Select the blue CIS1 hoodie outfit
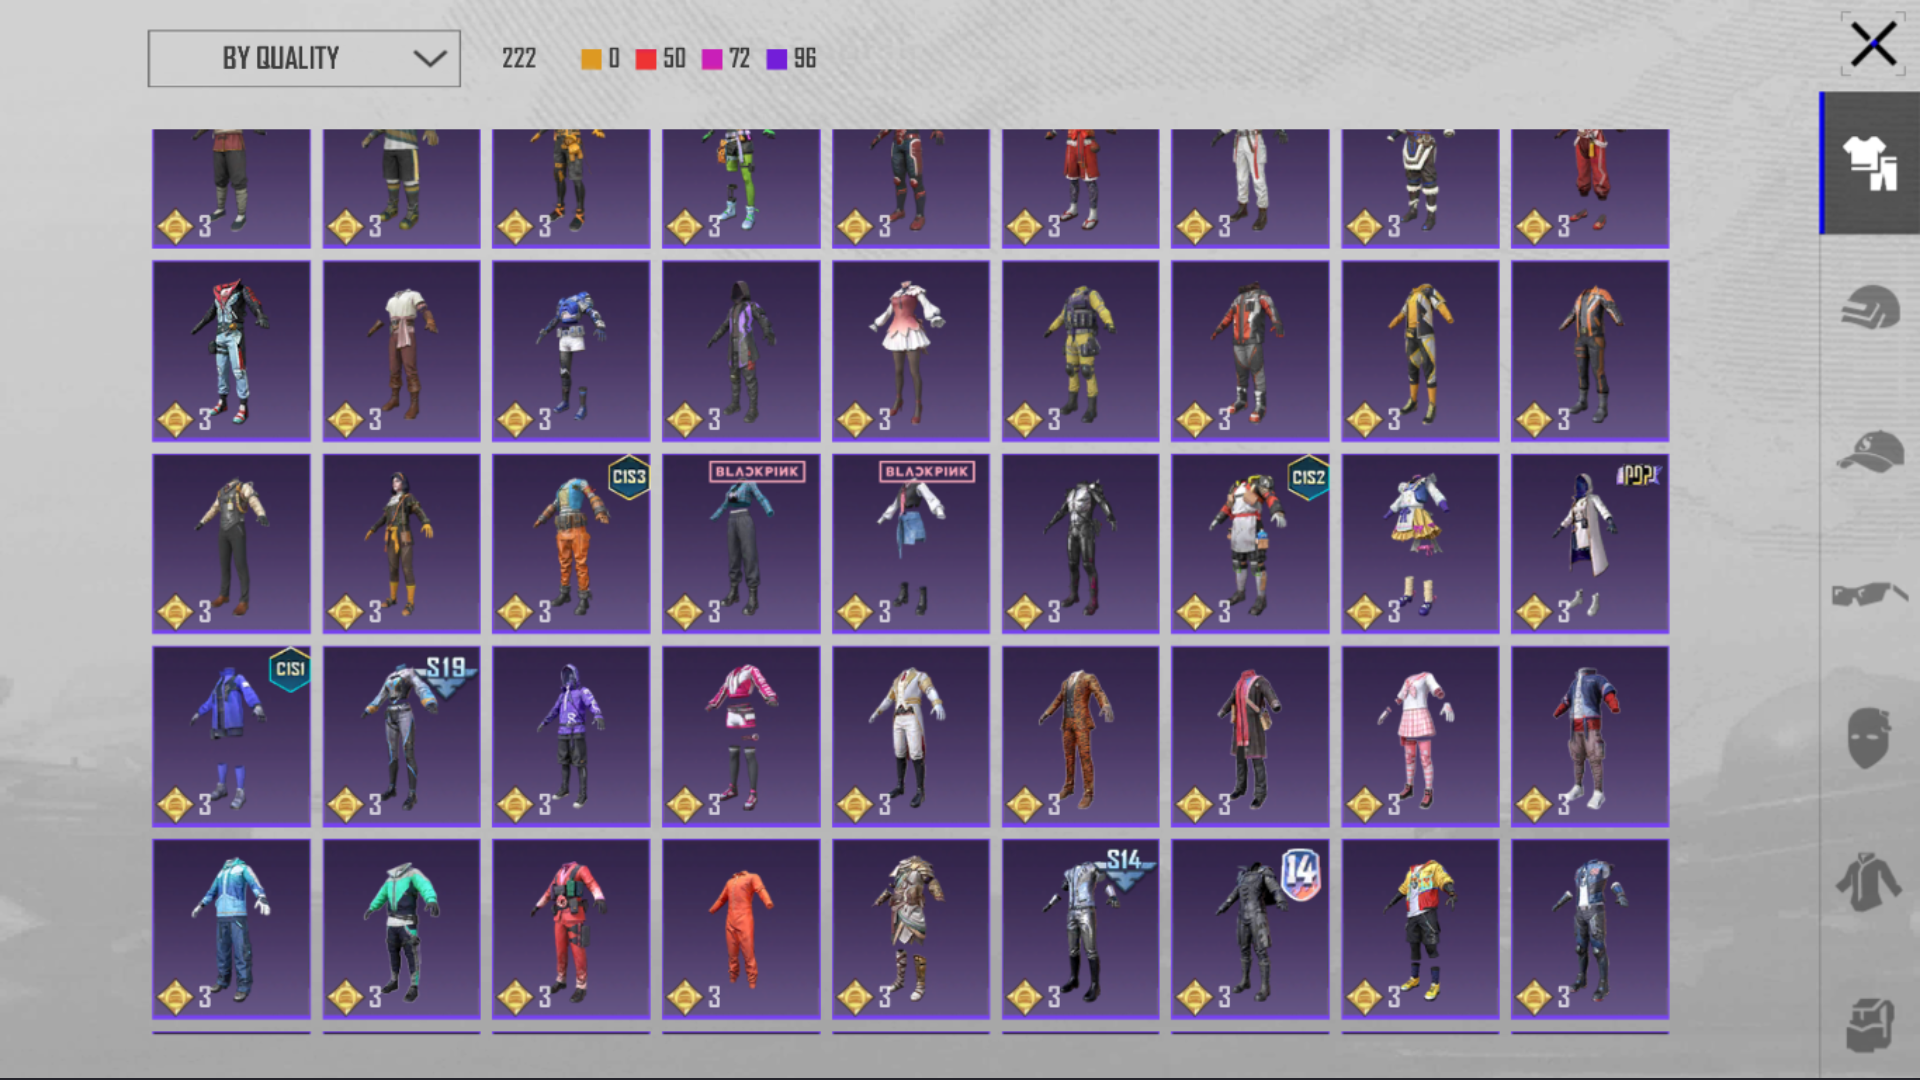Image resolution: width=1920 pixels, height=1080 pixels. point(231,736)
